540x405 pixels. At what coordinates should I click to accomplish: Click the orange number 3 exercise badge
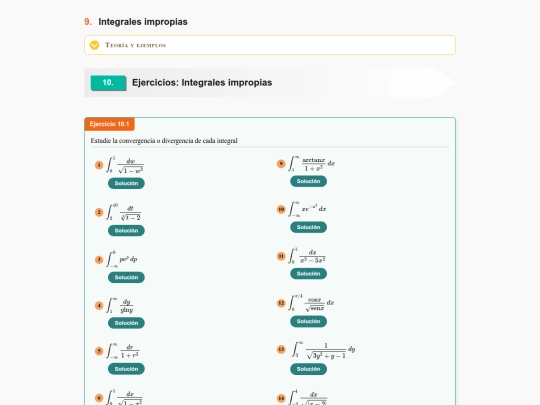click(99, 259)
